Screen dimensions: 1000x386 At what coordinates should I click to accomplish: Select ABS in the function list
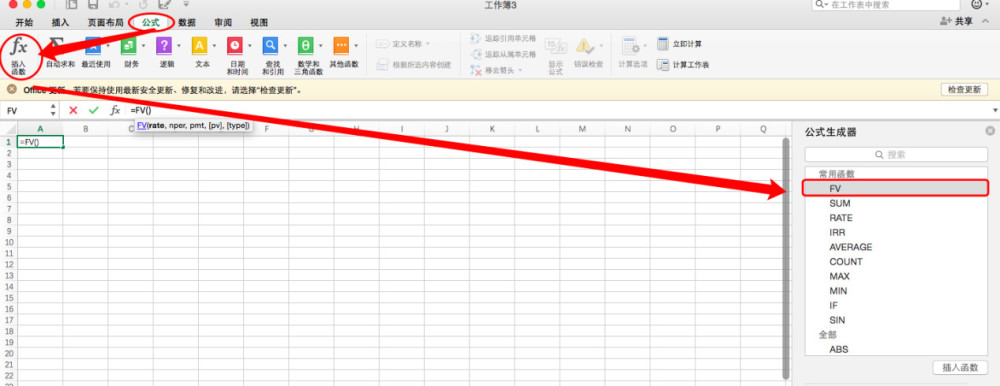tap(895, 349)
